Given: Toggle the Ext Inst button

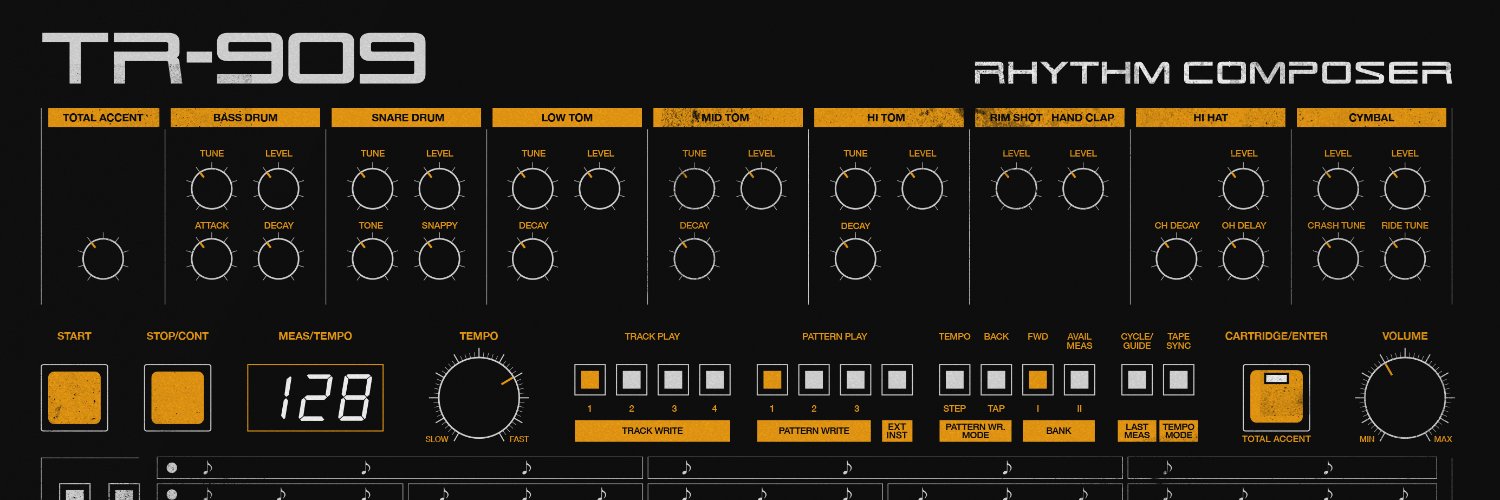Looking at the screenshot, I should pyautogui.click(x=897, y=380).
